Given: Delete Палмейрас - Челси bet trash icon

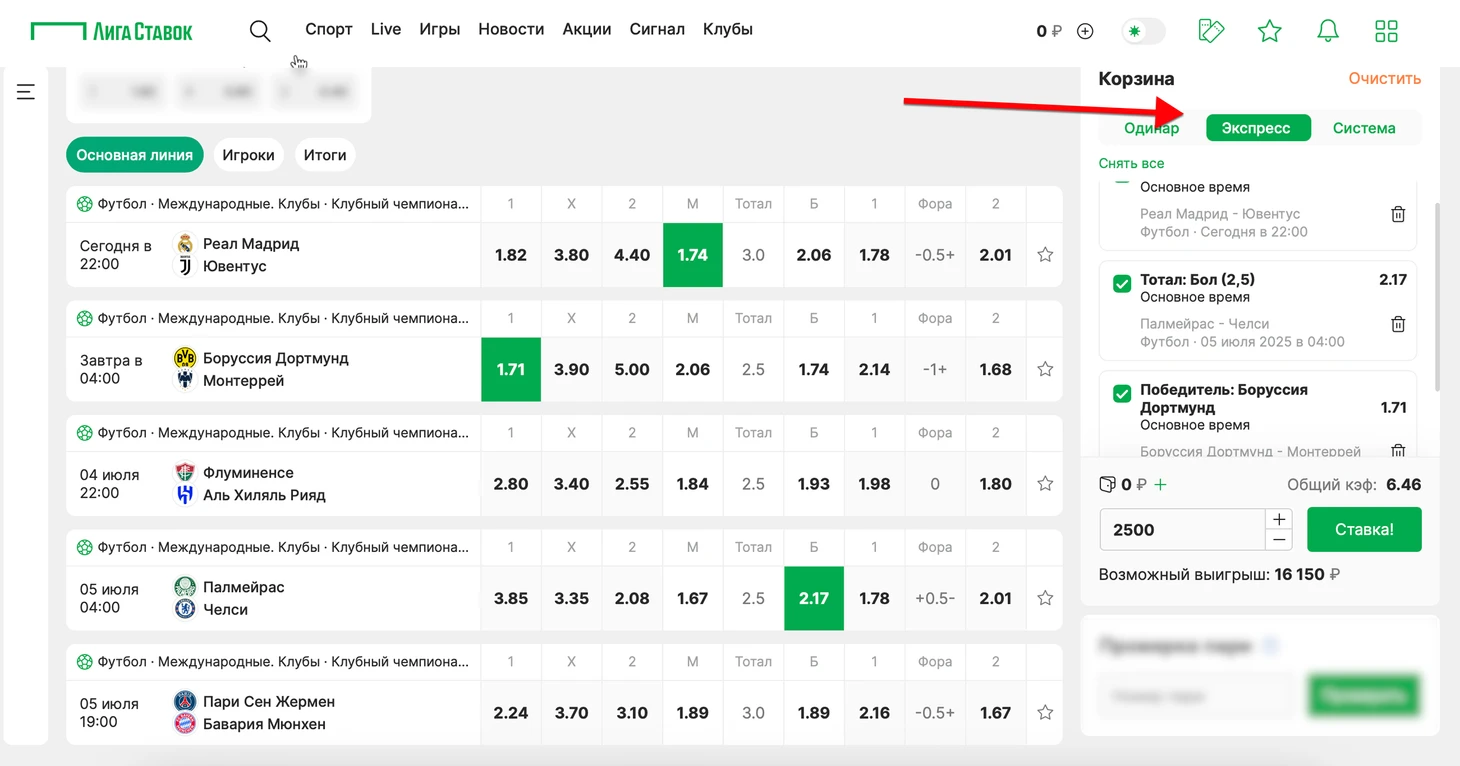Looking at the screenshot, I should point(1398,324).
